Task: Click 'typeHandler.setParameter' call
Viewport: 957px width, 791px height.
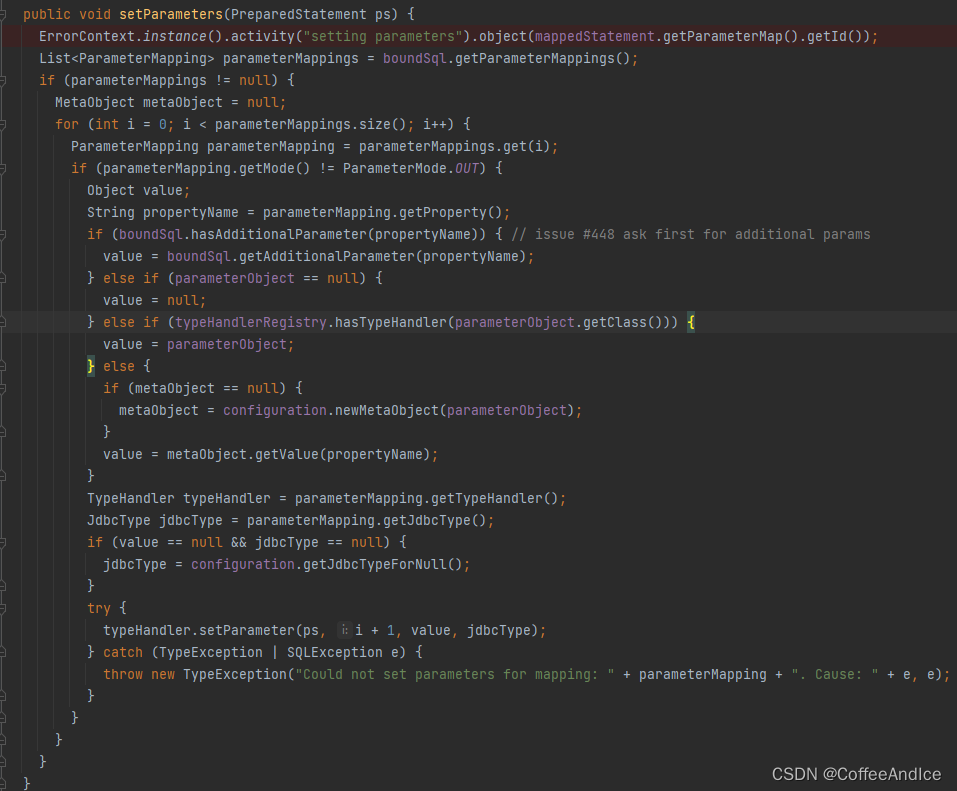Action: (x=199, y=630)
